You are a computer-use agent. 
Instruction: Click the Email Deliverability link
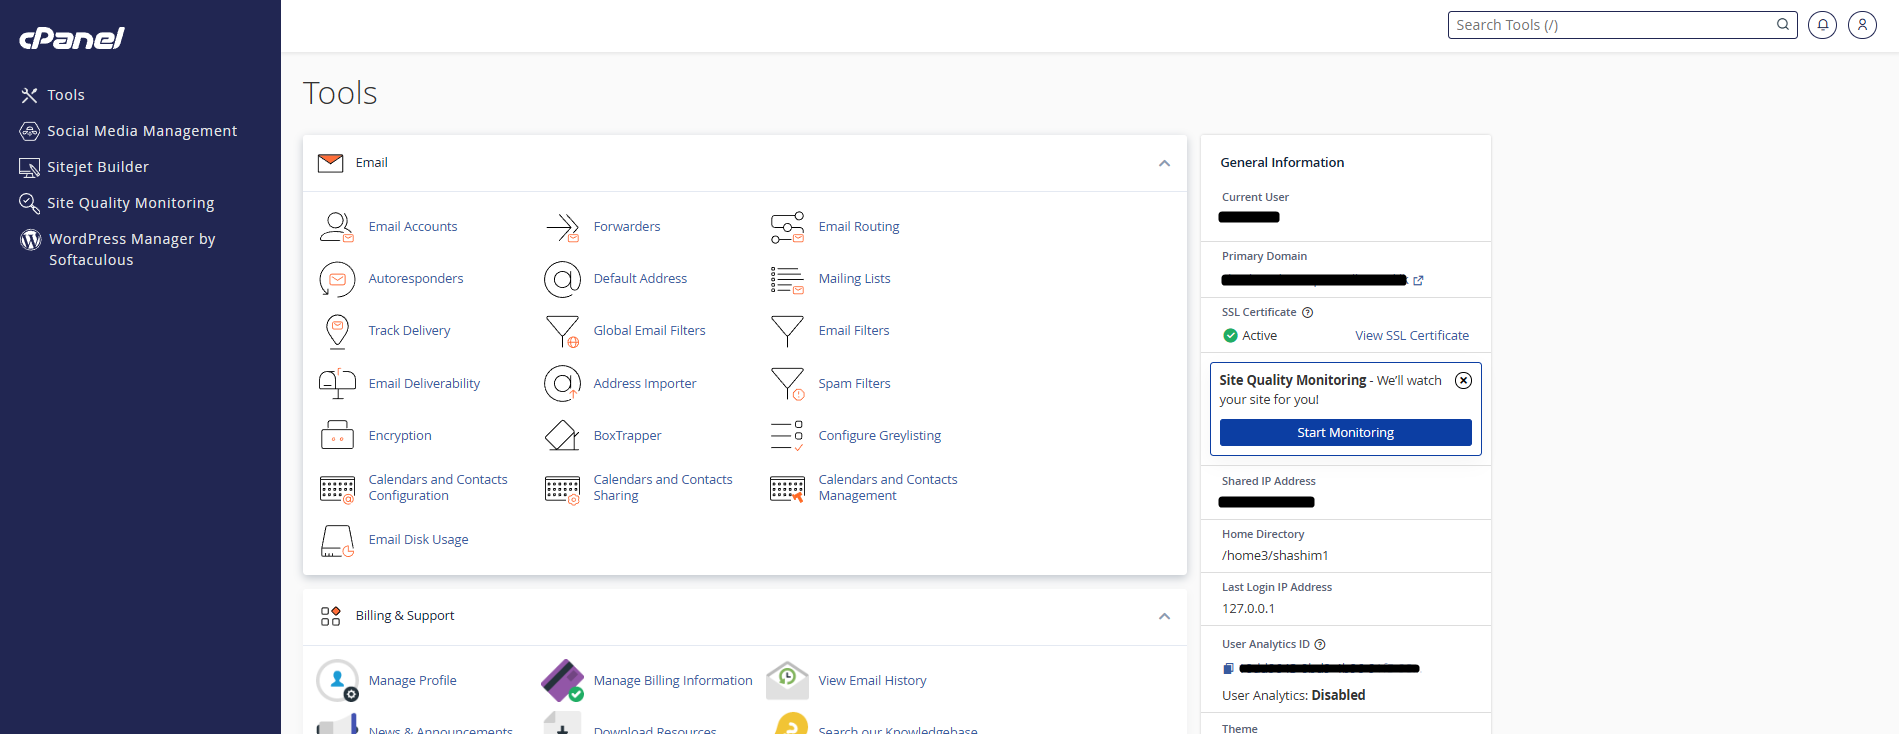[424, 384]
